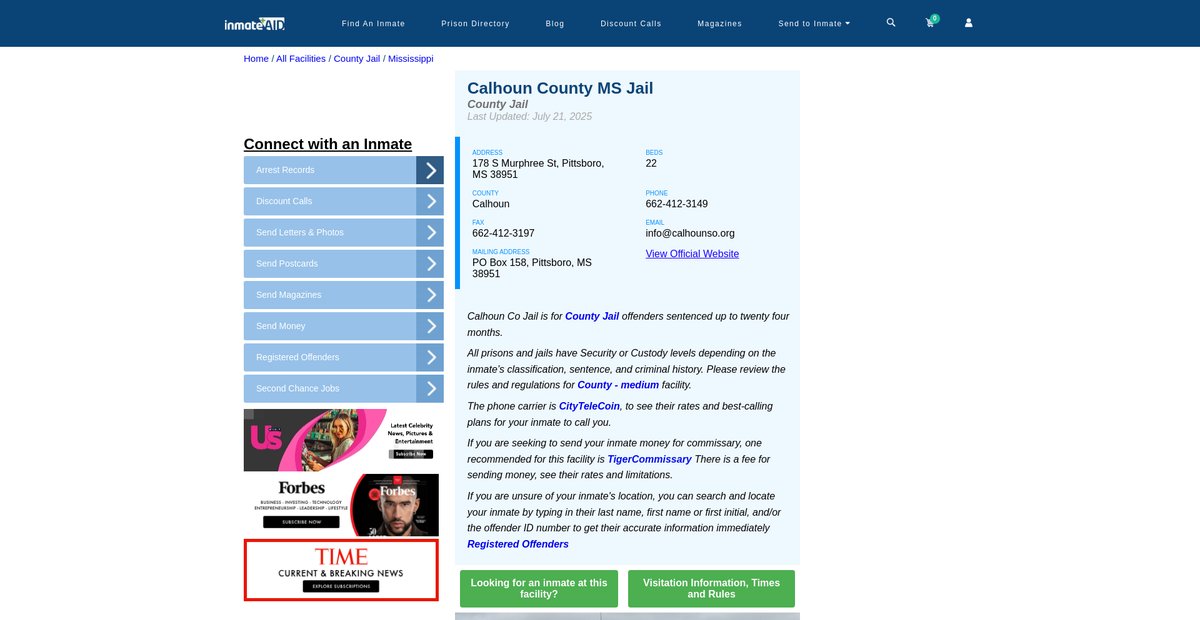Go to Prison Directory in navigation
The width and height of the screenshot is (1200, 620).
[475, 23]
